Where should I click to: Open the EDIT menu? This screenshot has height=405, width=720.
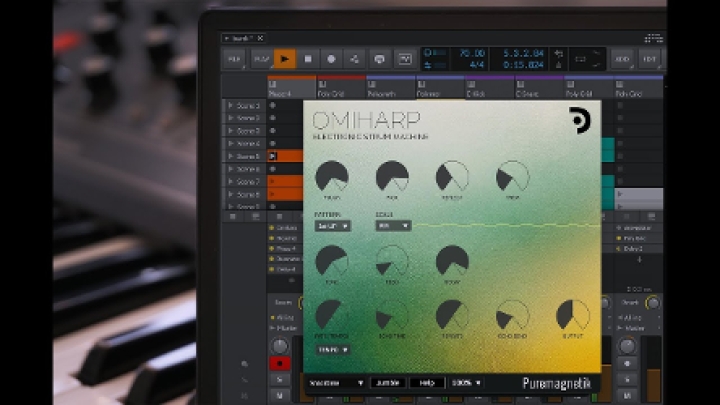[649, 59]
